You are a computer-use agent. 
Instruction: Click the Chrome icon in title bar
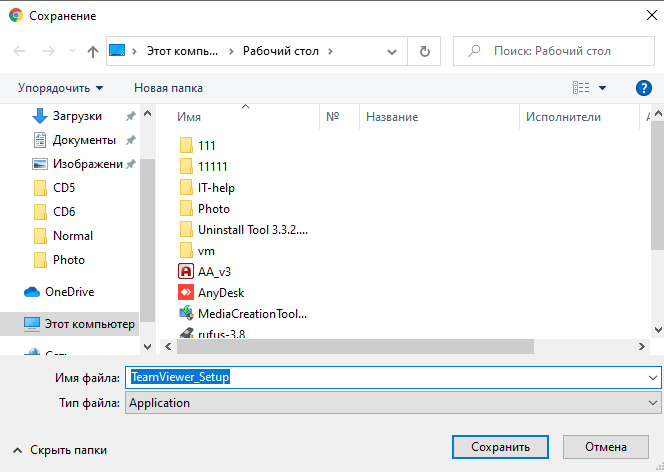tap(16, 16)
